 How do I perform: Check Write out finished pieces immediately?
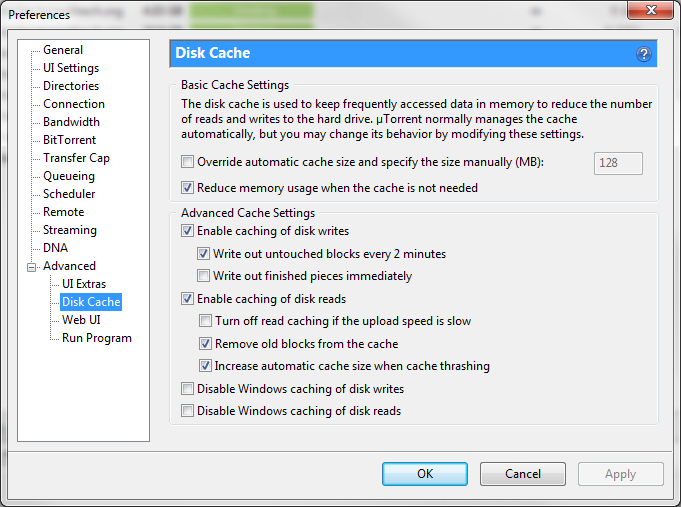204,276
